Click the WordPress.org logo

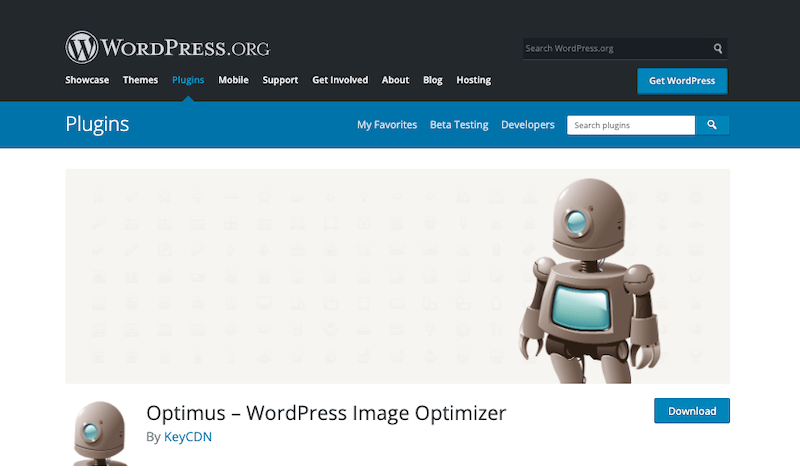167,47
